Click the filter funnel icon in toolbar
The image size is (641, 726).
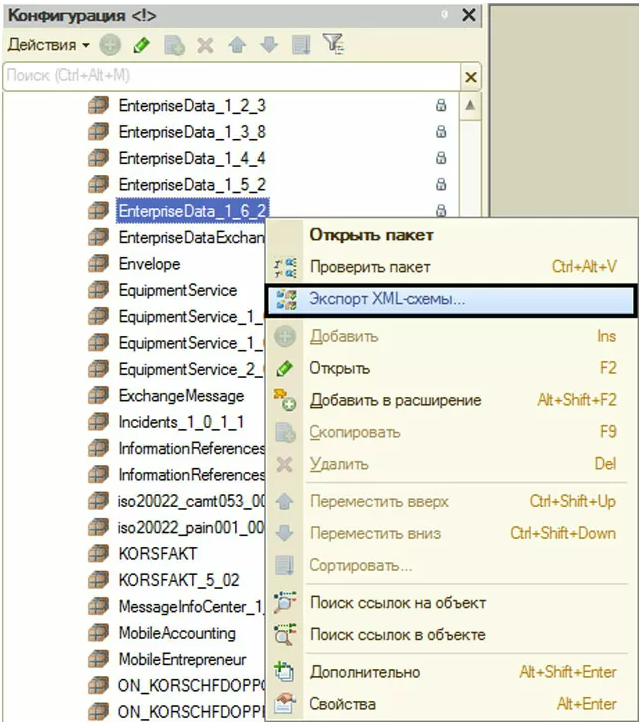[333, 46]
